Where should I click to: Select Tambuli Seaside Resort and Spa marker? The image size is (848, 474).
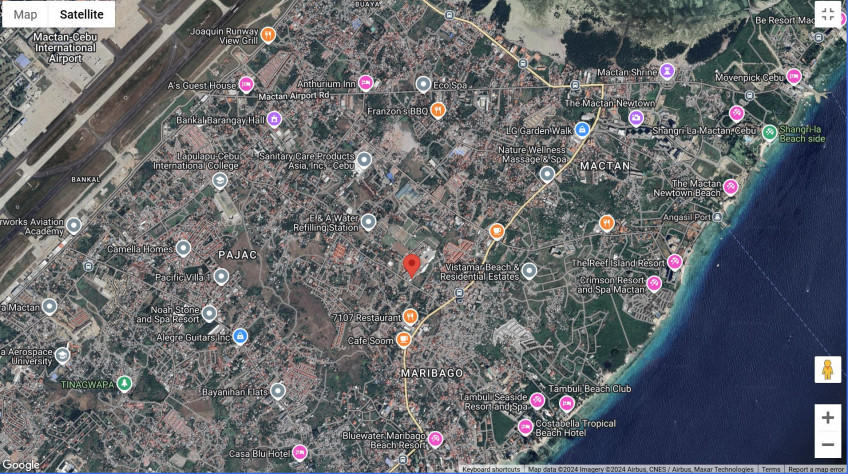537,400
